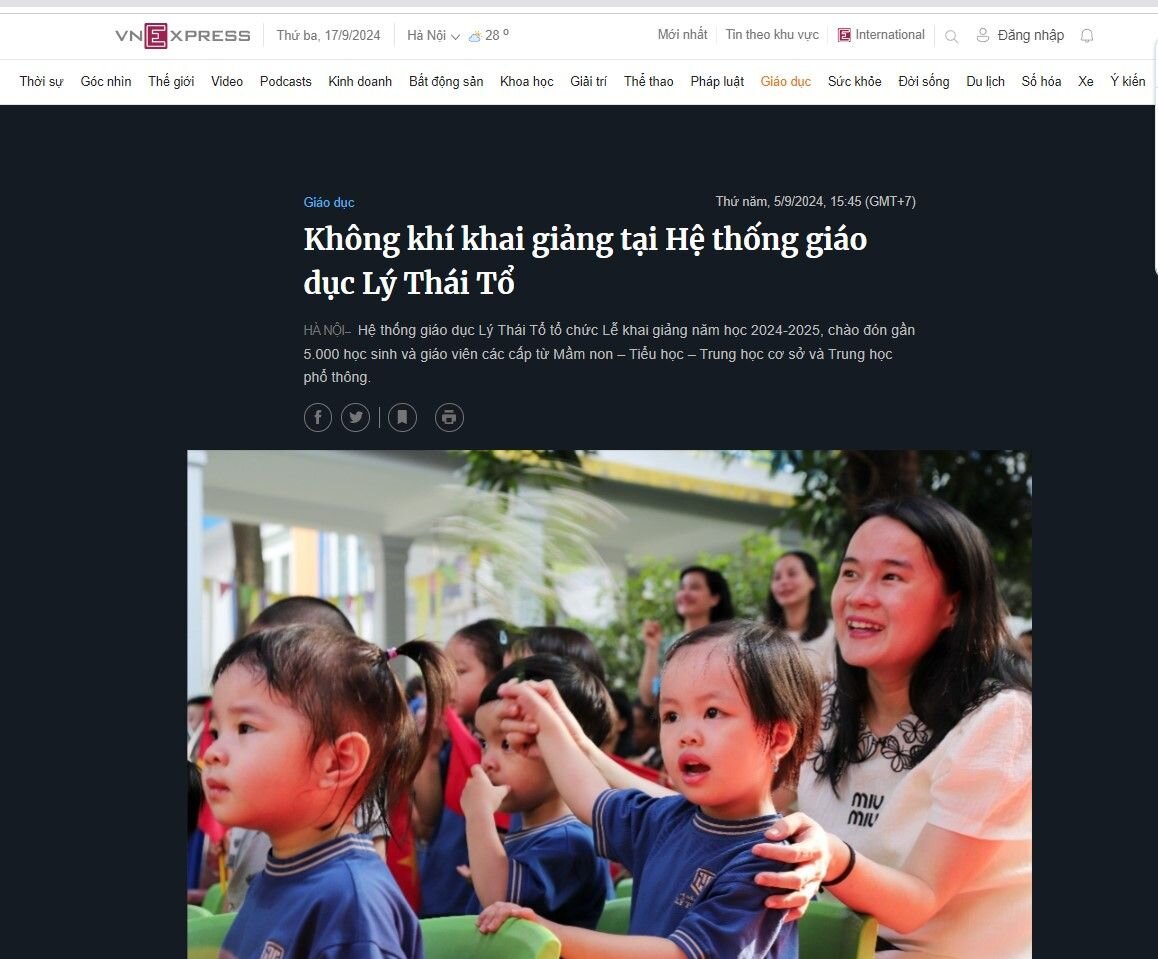Share article on Twitter
The height and width of the screenshot is (959, 1158).
[355, 418]
